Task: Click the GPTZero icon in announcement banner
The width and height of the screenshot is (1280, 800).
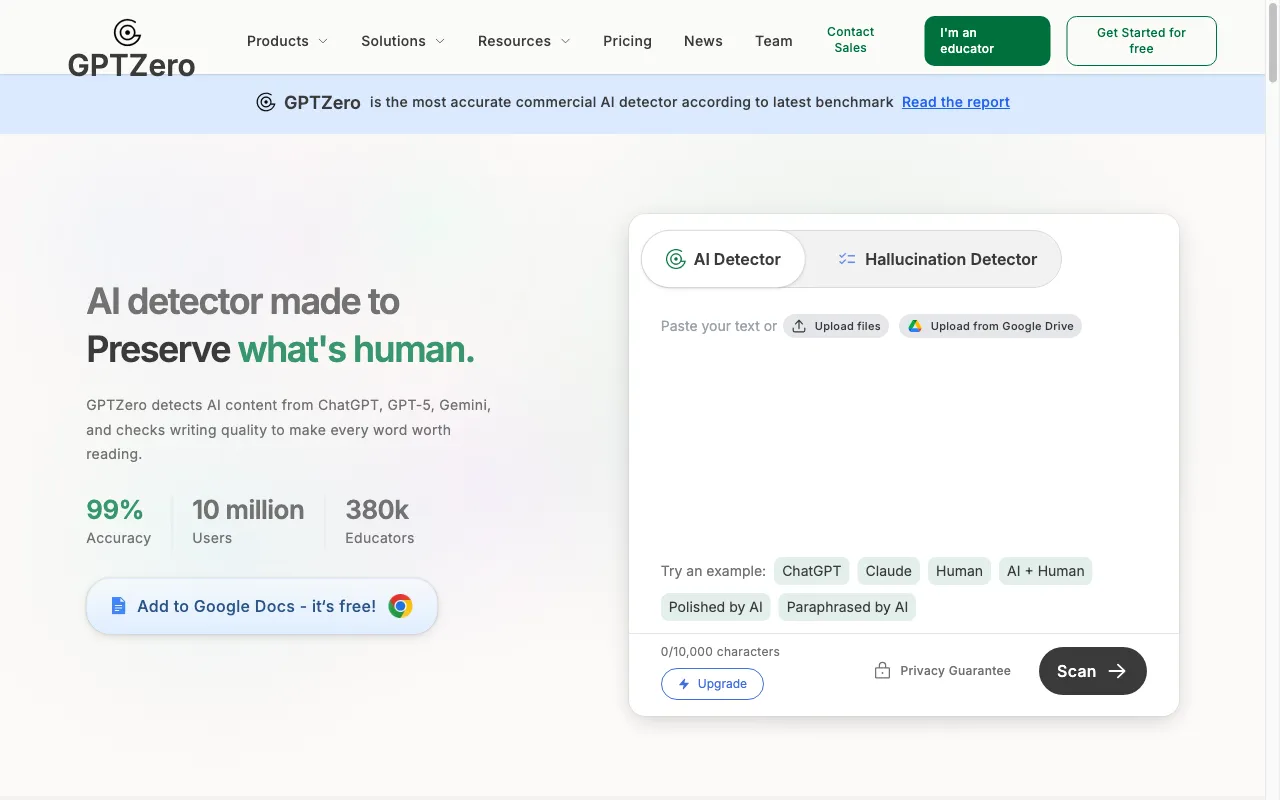Action: (266, 102)
